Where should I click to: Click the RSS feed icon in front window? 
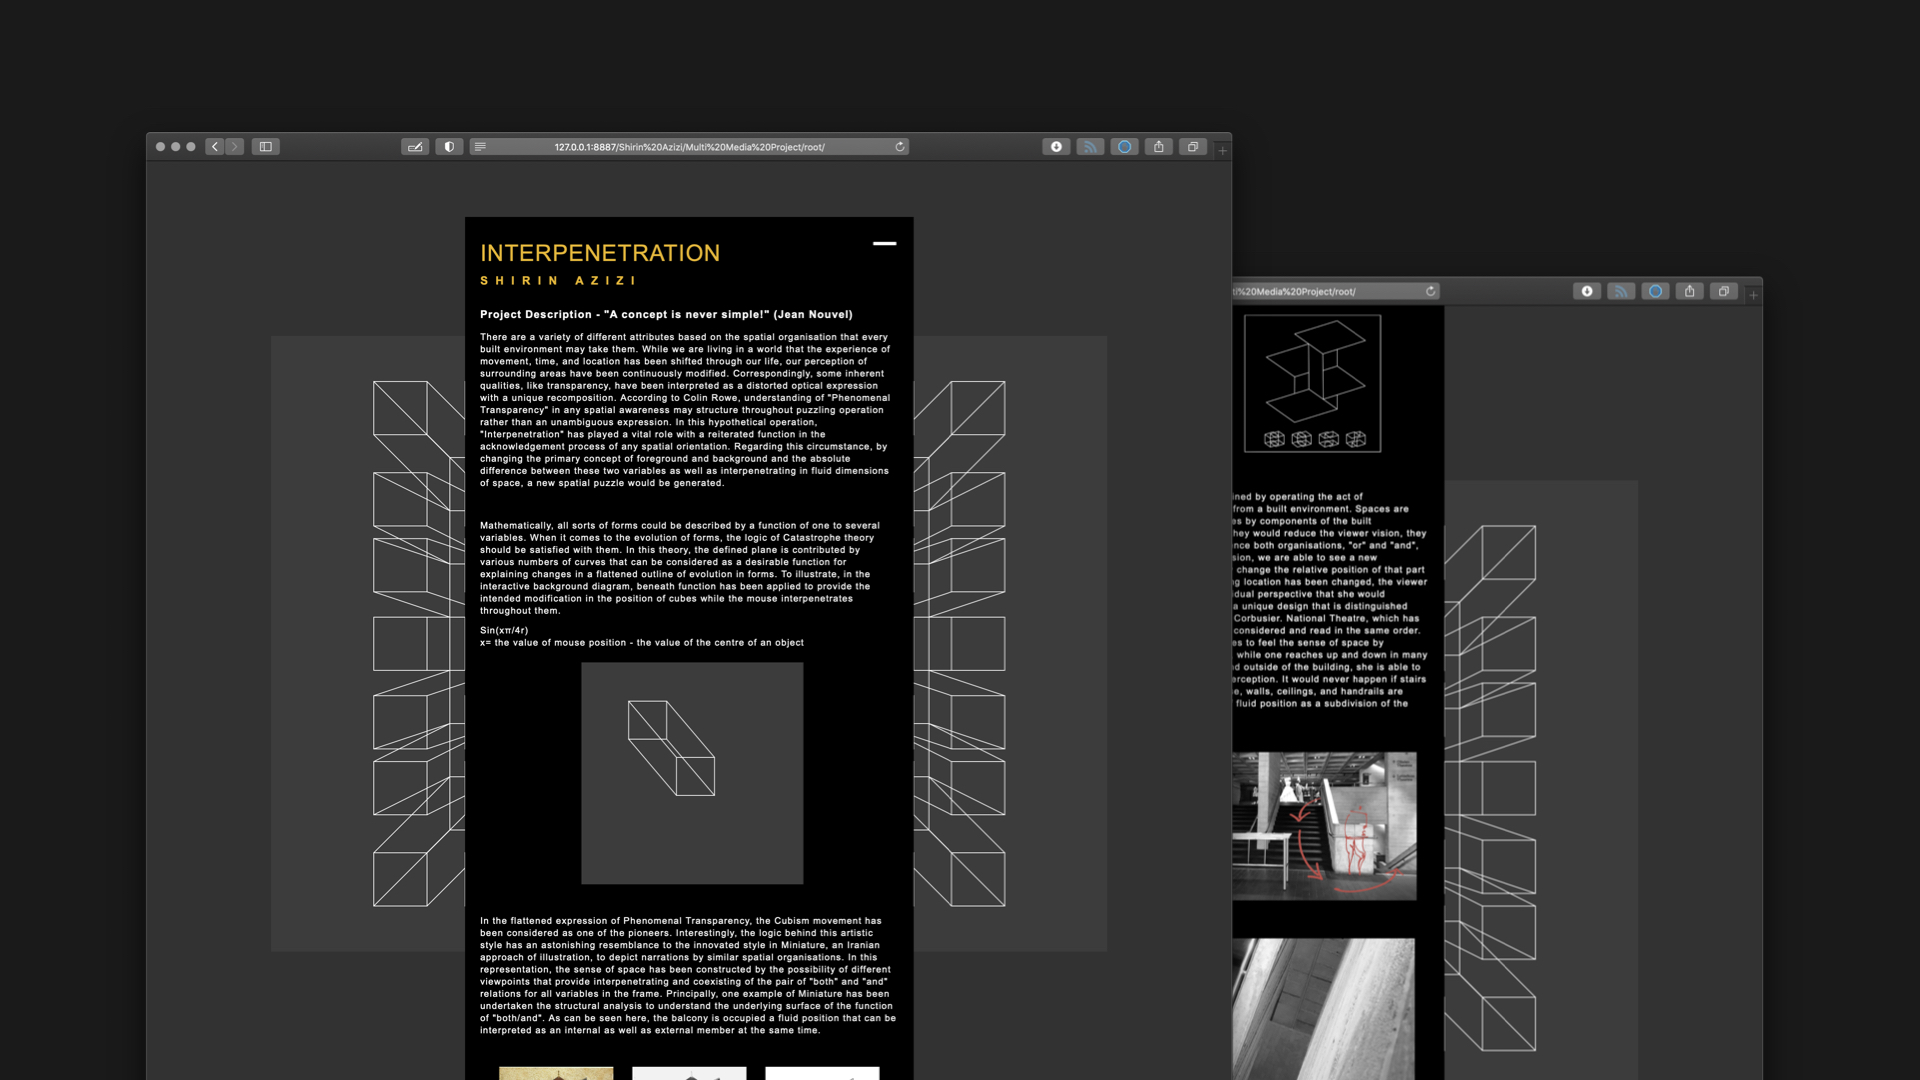(x=1090, y=147)
